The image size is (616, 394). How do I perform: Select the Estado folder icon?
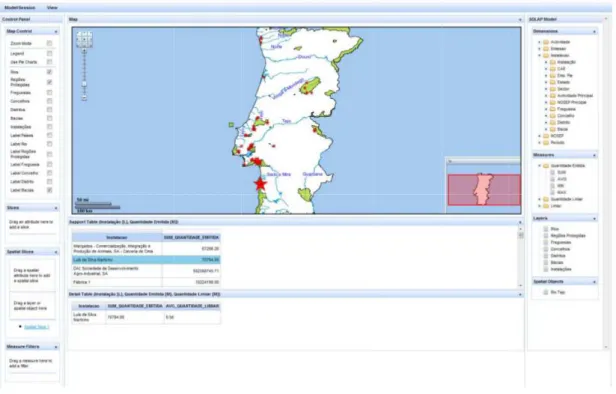coord(553,82)
